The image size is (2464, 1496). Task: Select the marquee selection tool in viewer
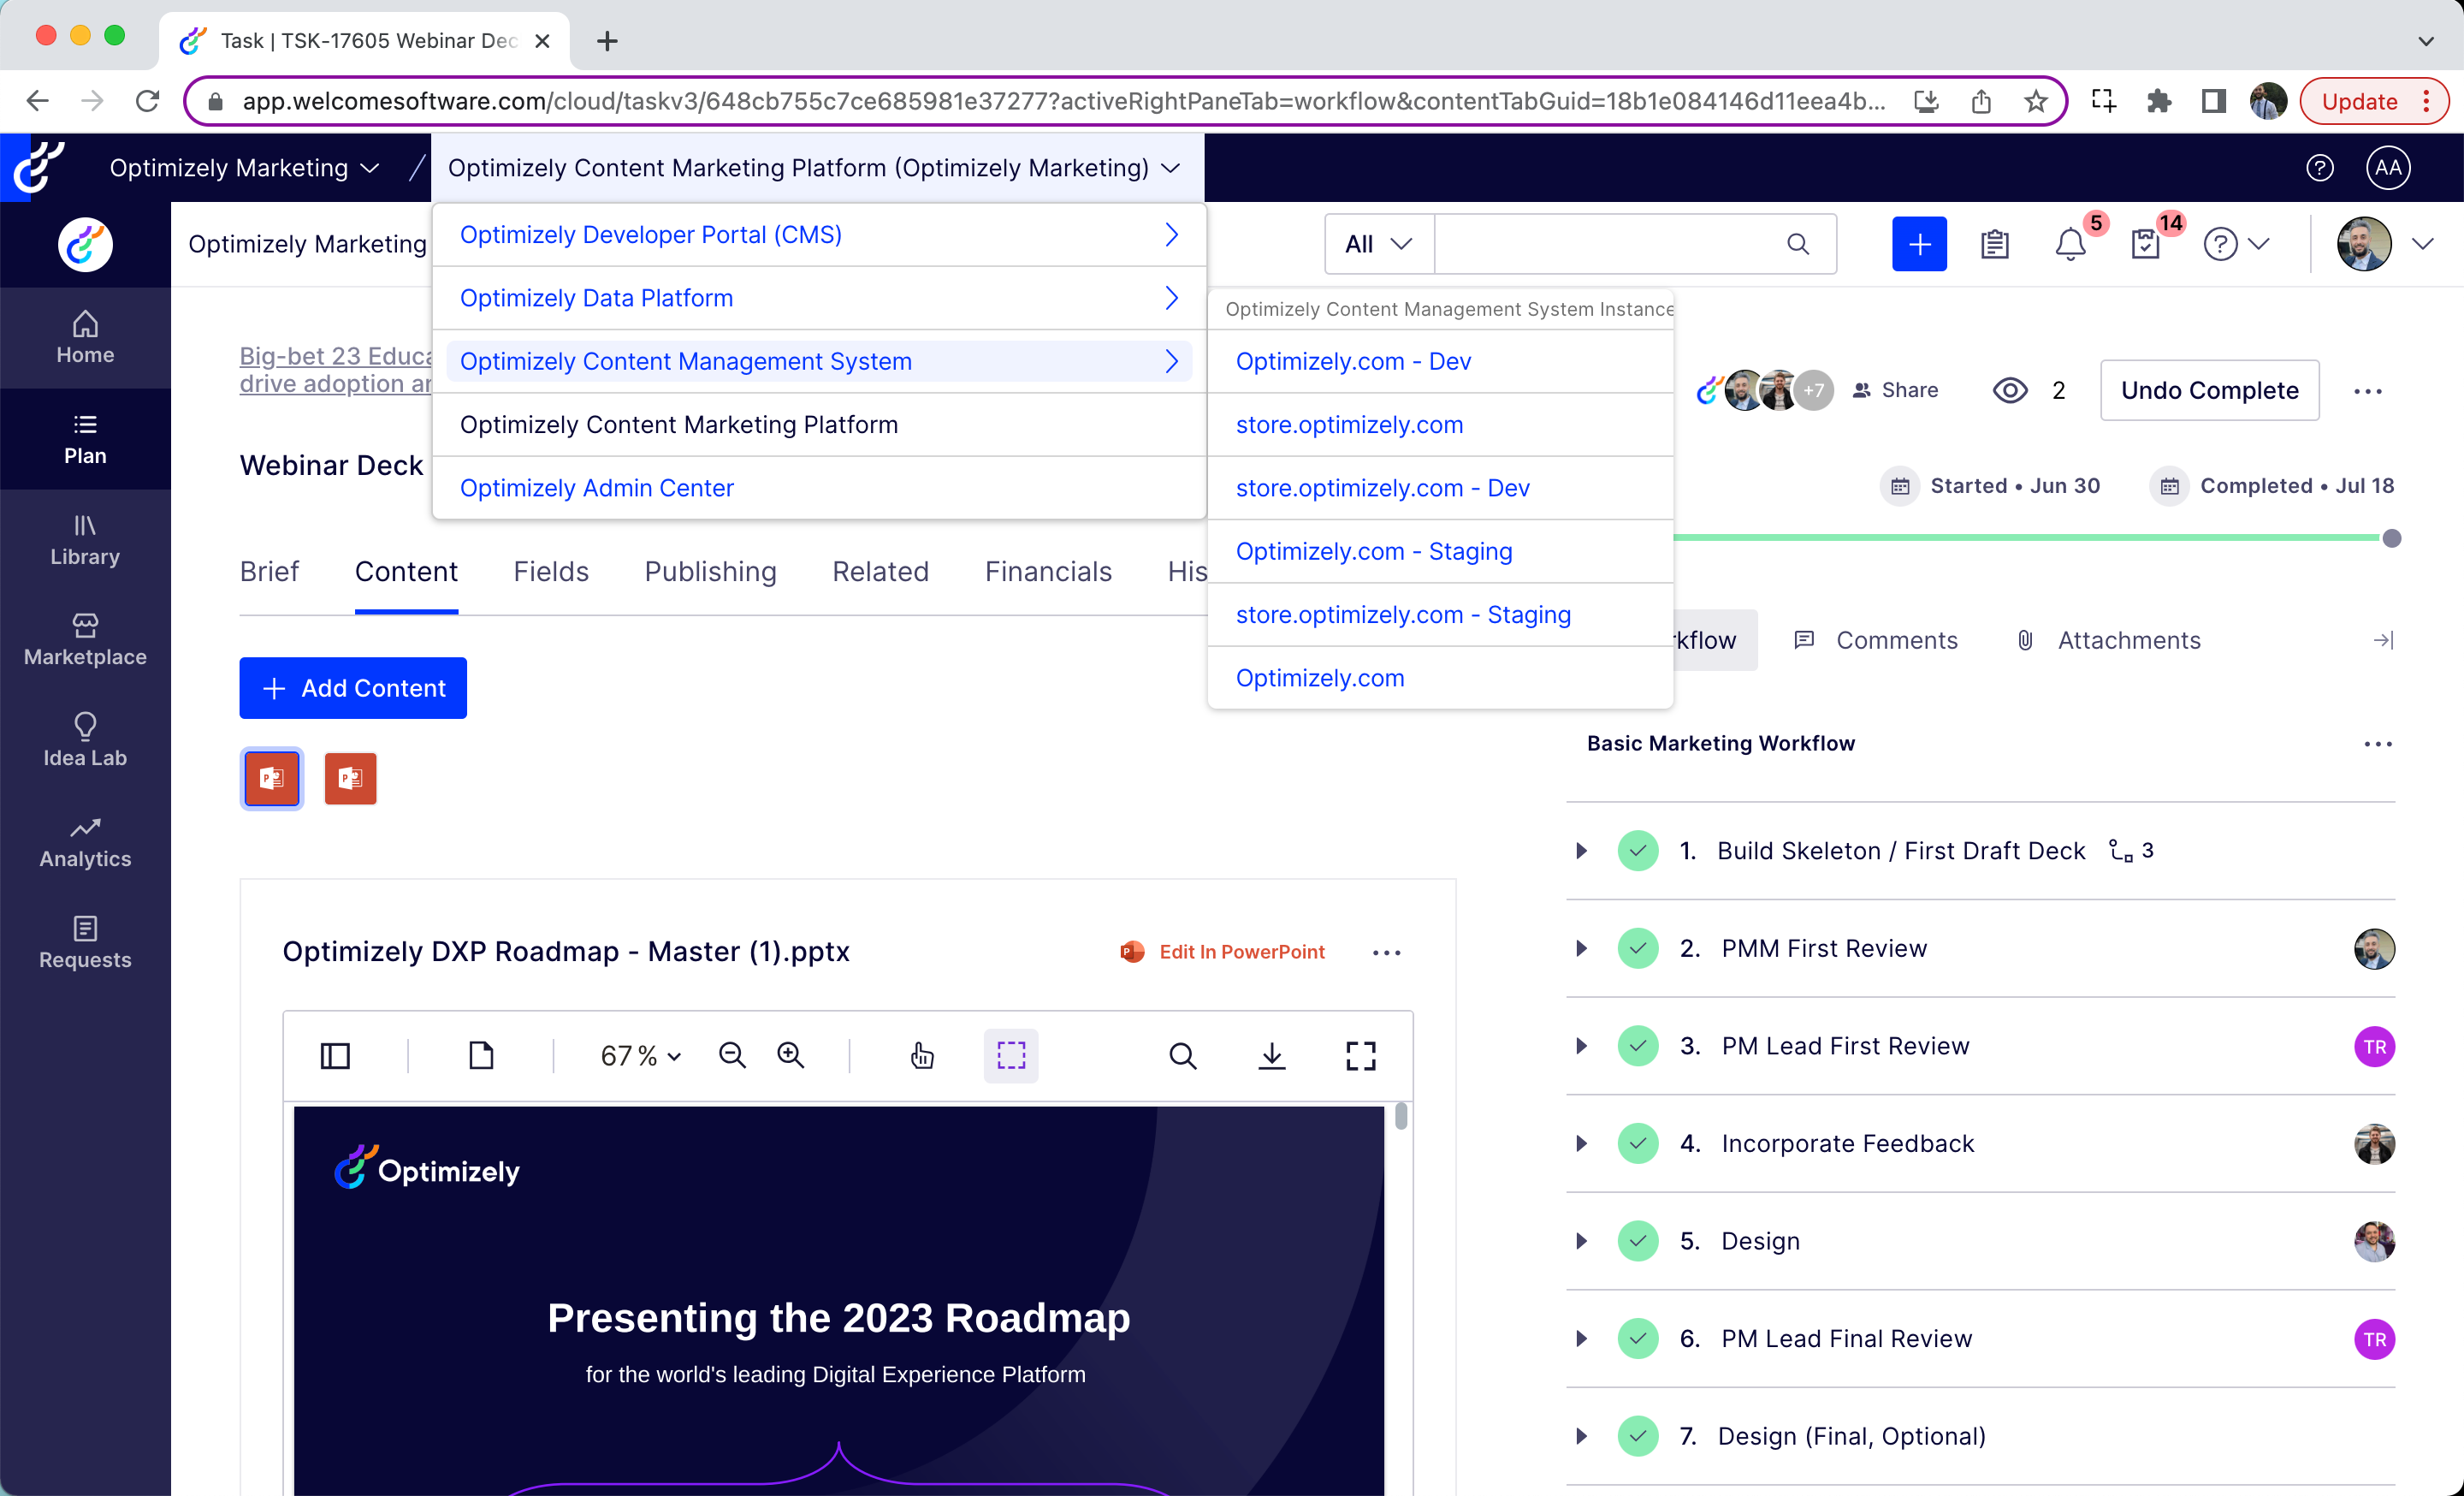[x=1011, y=1055]
